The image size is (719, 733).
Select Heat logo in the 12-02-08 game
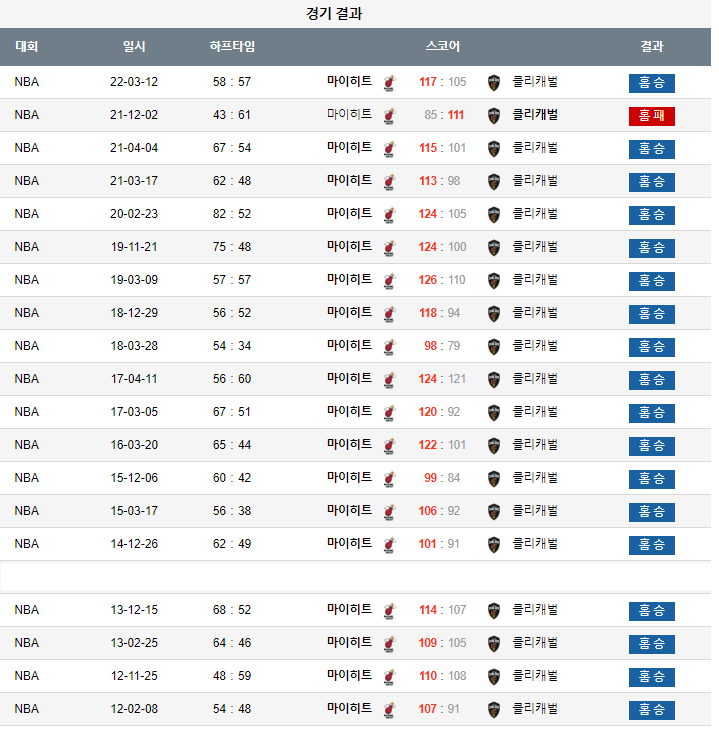(x=389, y=710)
